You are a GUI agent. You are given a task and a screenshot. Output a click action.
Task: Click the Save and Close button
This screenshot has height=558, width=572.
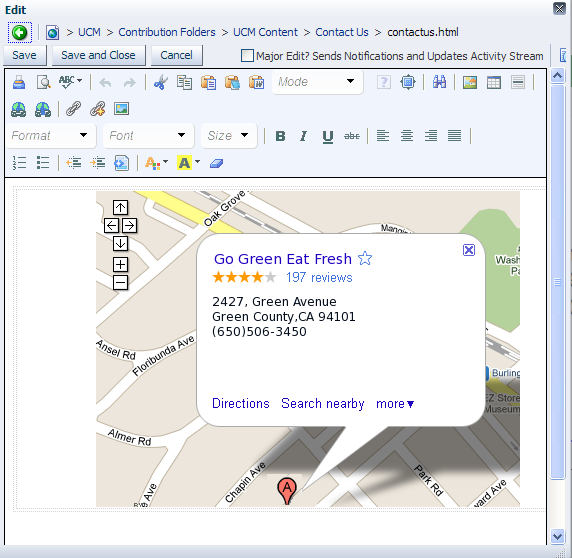pos(98,55)
